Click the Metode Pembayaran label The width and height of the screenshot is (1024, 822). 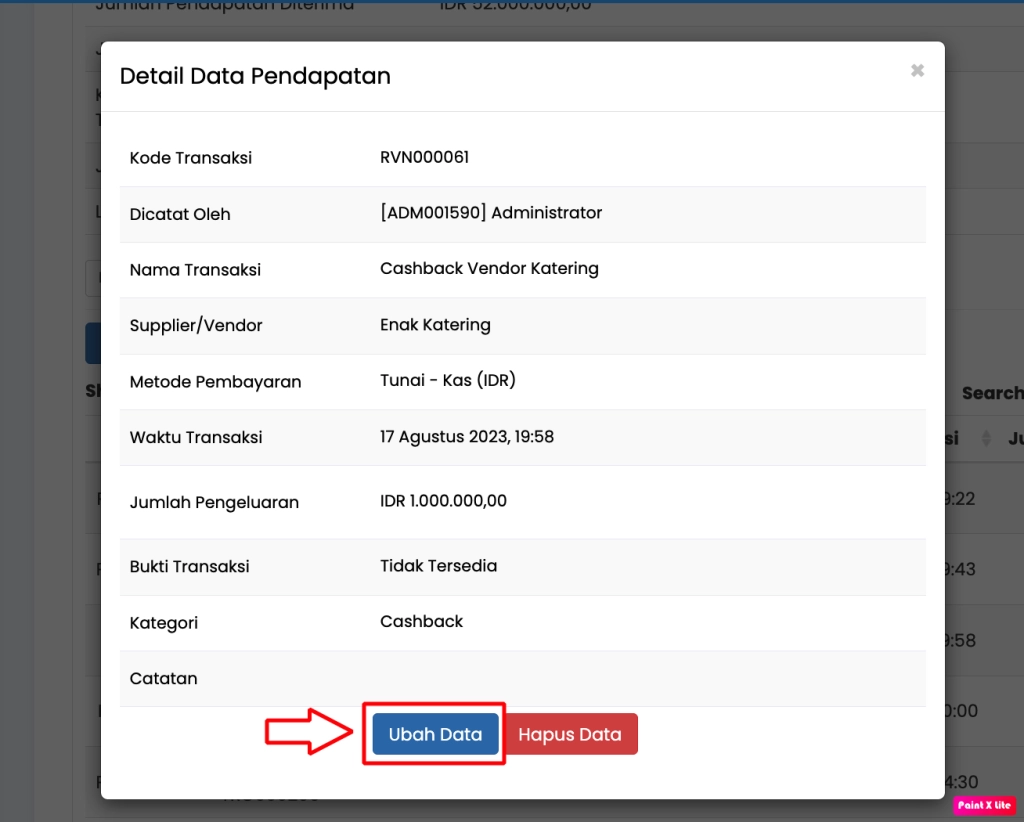(x=215, y=382)
